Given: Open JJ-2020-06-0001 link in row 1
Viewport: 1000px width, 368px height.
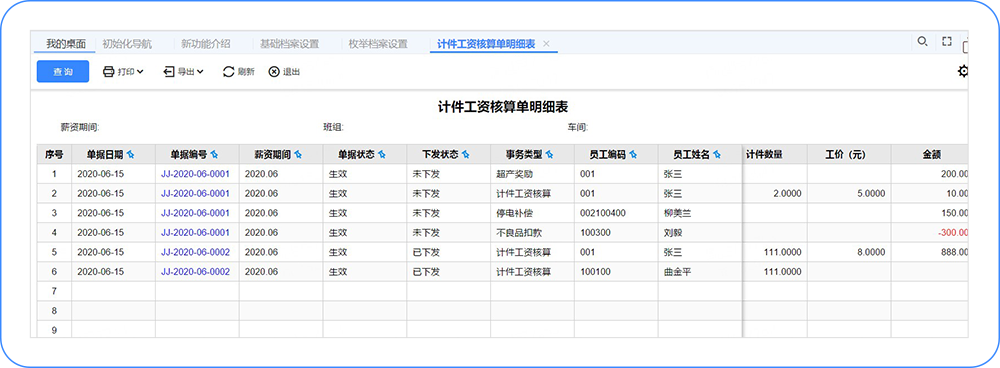Looking at the screenshot, I should pyautogui.click(x=195, y=174).
